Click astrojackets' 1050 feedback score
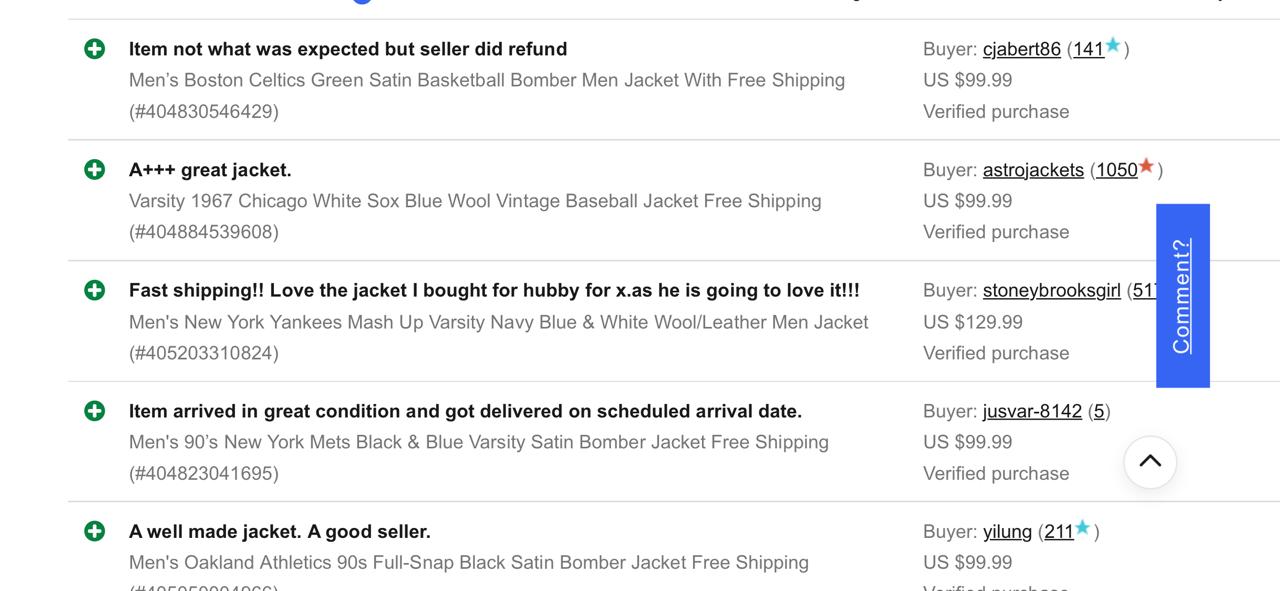1280x591 pixels. [x=1117, y=169]
